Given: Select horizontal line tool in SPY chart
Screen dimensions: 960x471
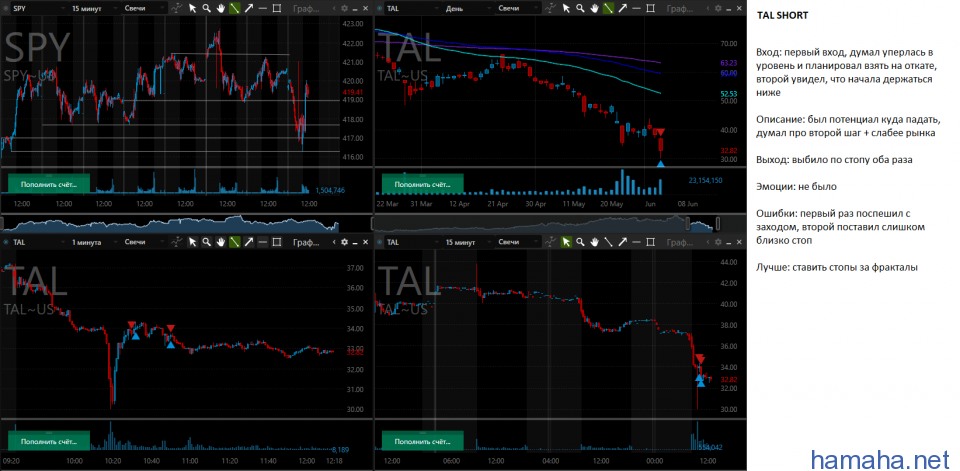Looking at the screenshot, I should point(263,8).
